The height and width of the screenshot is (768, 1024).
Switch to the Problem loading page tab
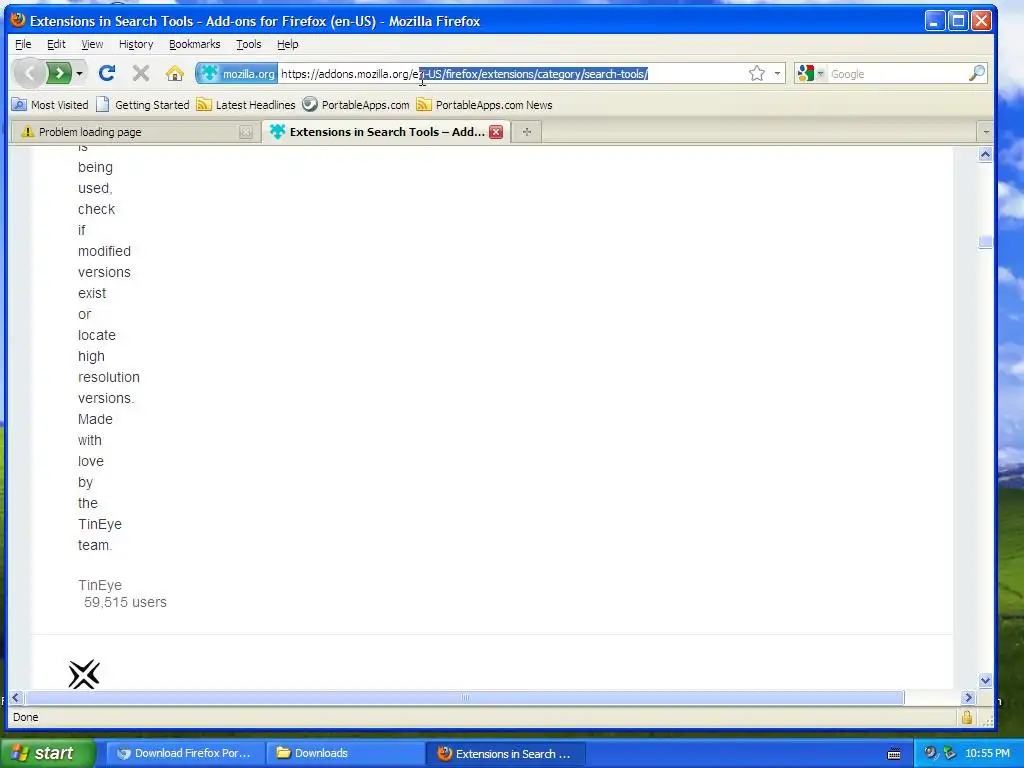point(134,132)
